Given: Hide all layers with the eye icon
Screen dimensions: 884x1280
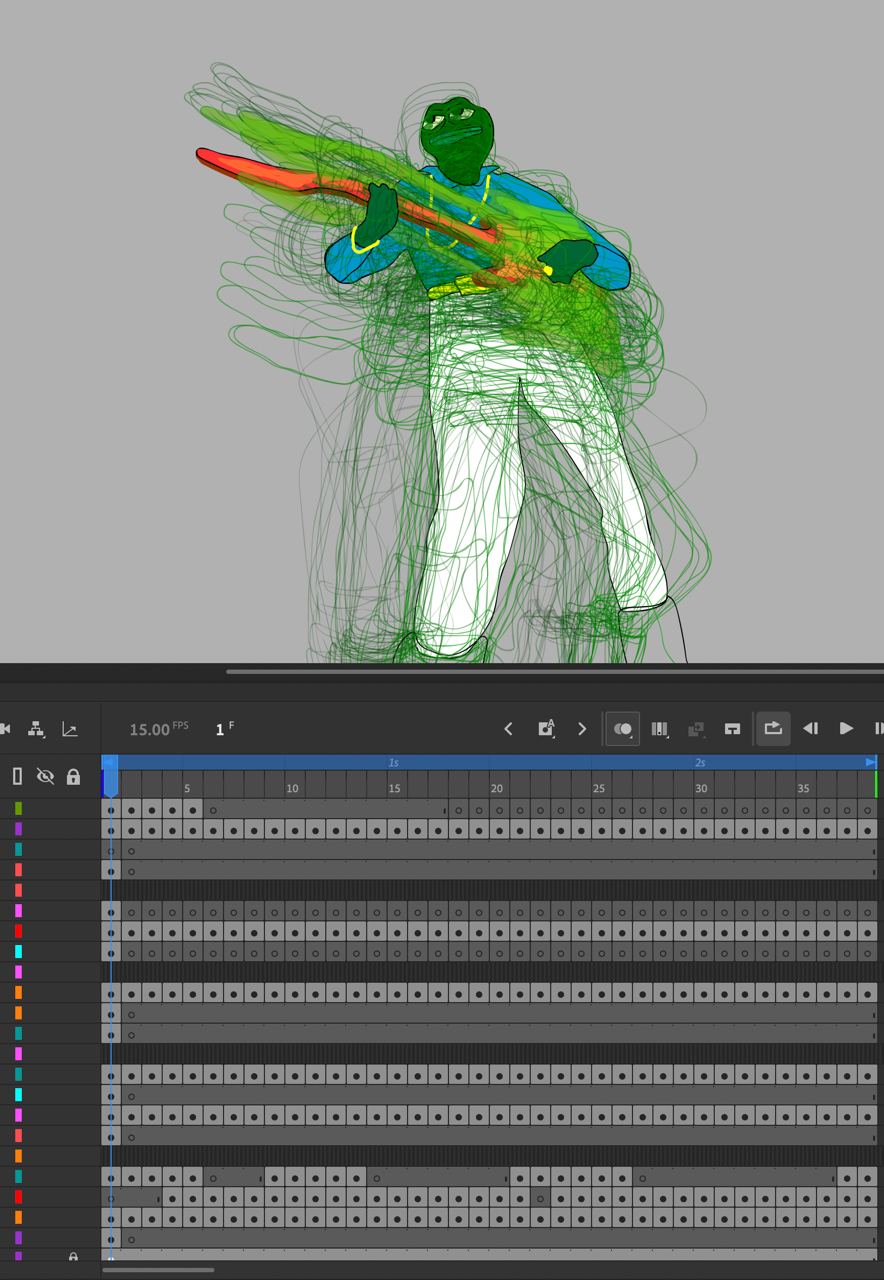Looking at the screenshot, I should 45,777.
